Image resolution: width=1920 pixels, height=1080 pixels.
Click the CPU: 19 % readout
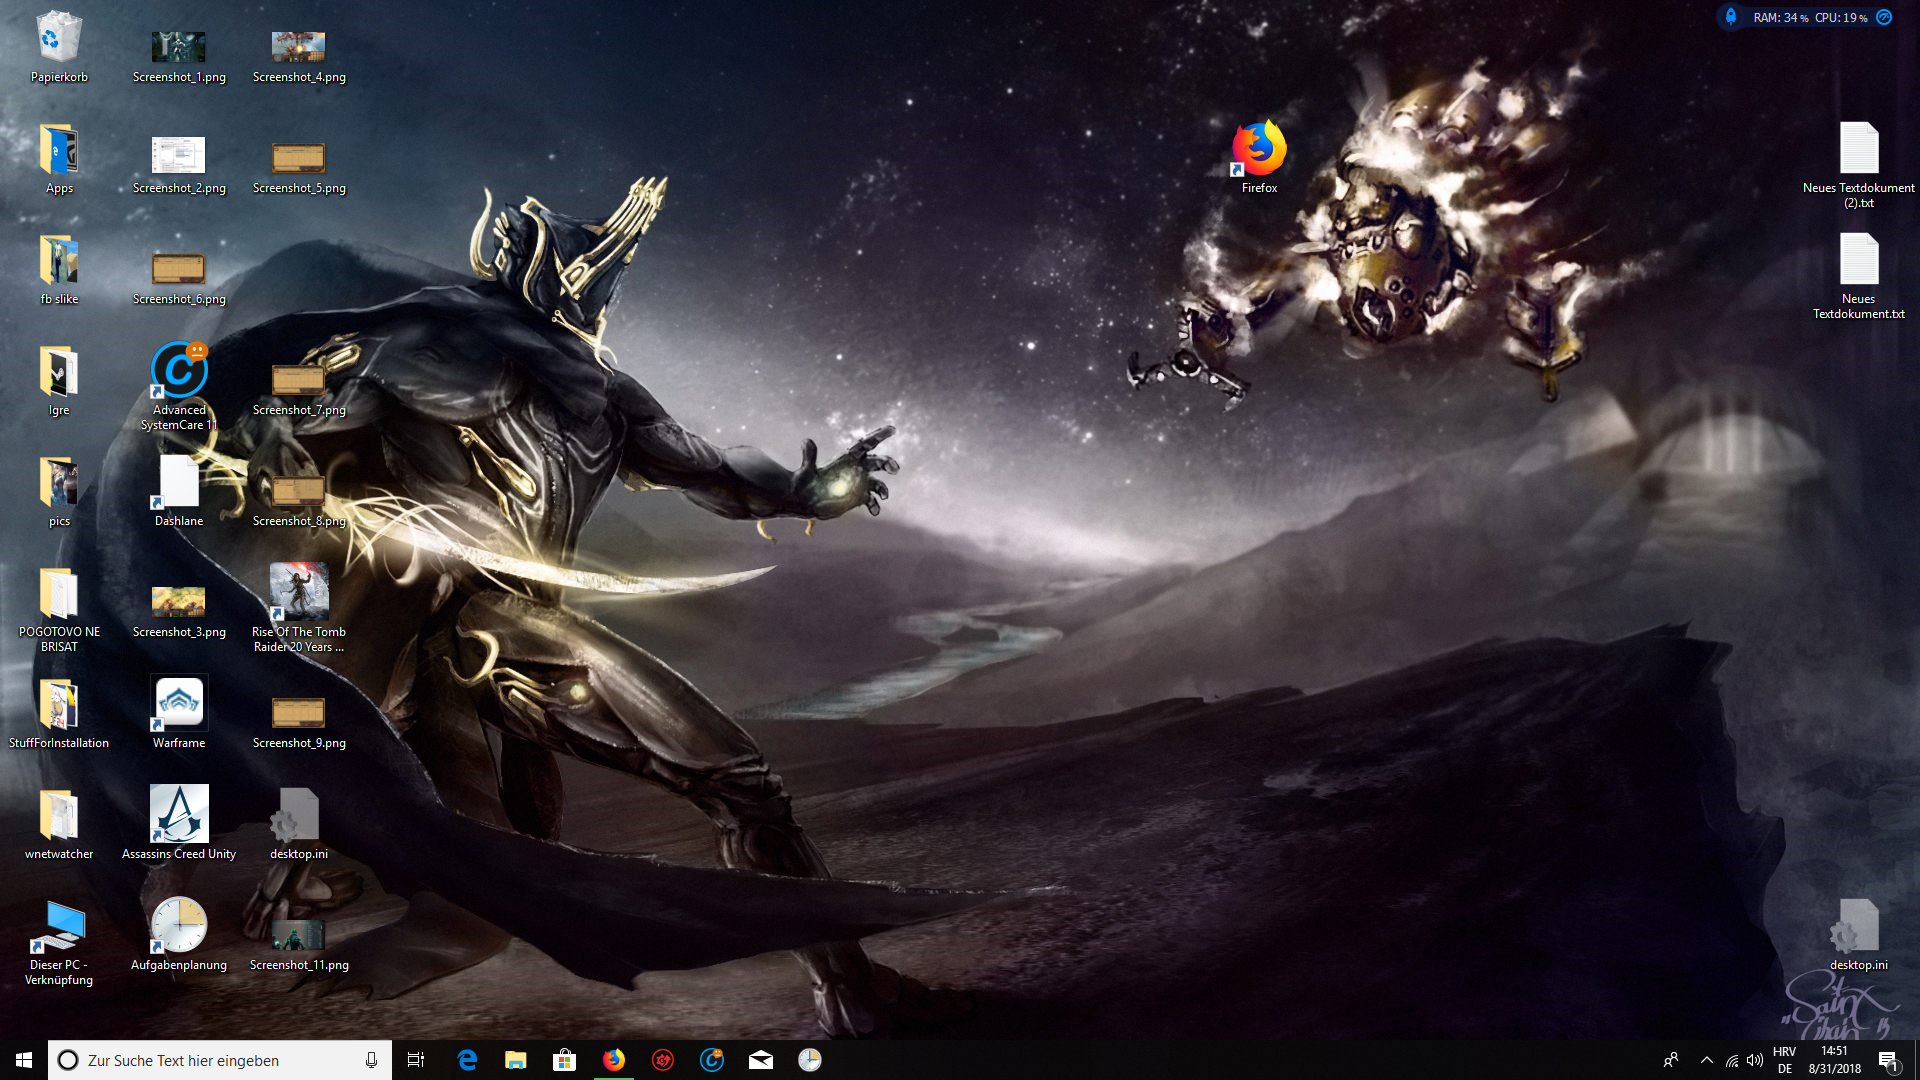click(x=1841, y=18)
